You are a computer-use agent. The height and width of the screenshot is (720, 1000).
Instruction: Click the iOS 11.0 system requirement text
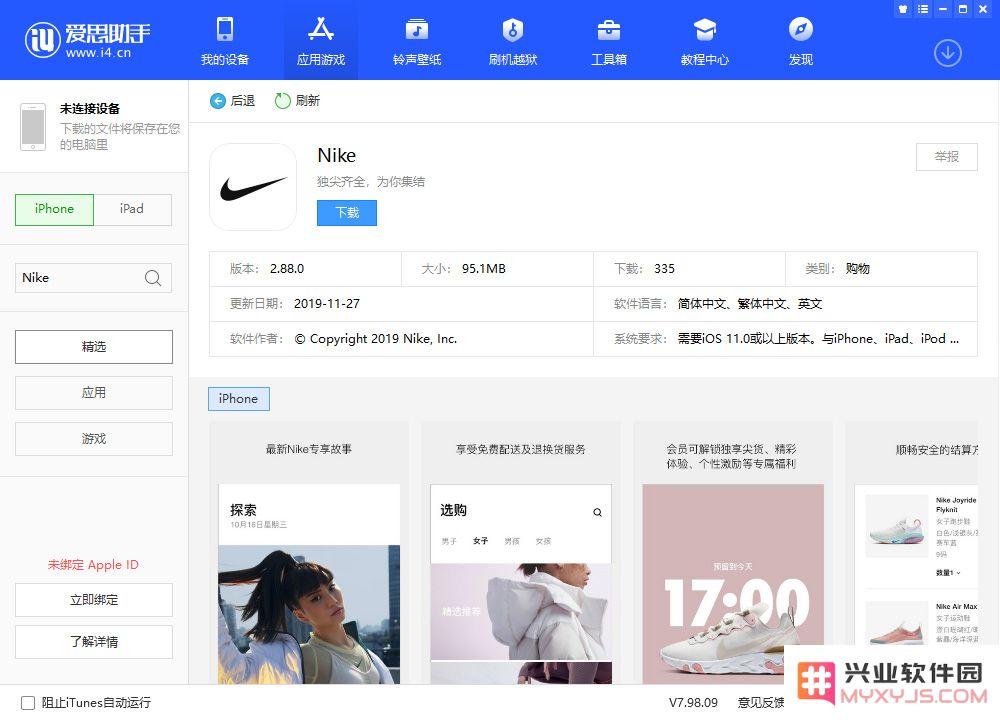pos(818,339)
